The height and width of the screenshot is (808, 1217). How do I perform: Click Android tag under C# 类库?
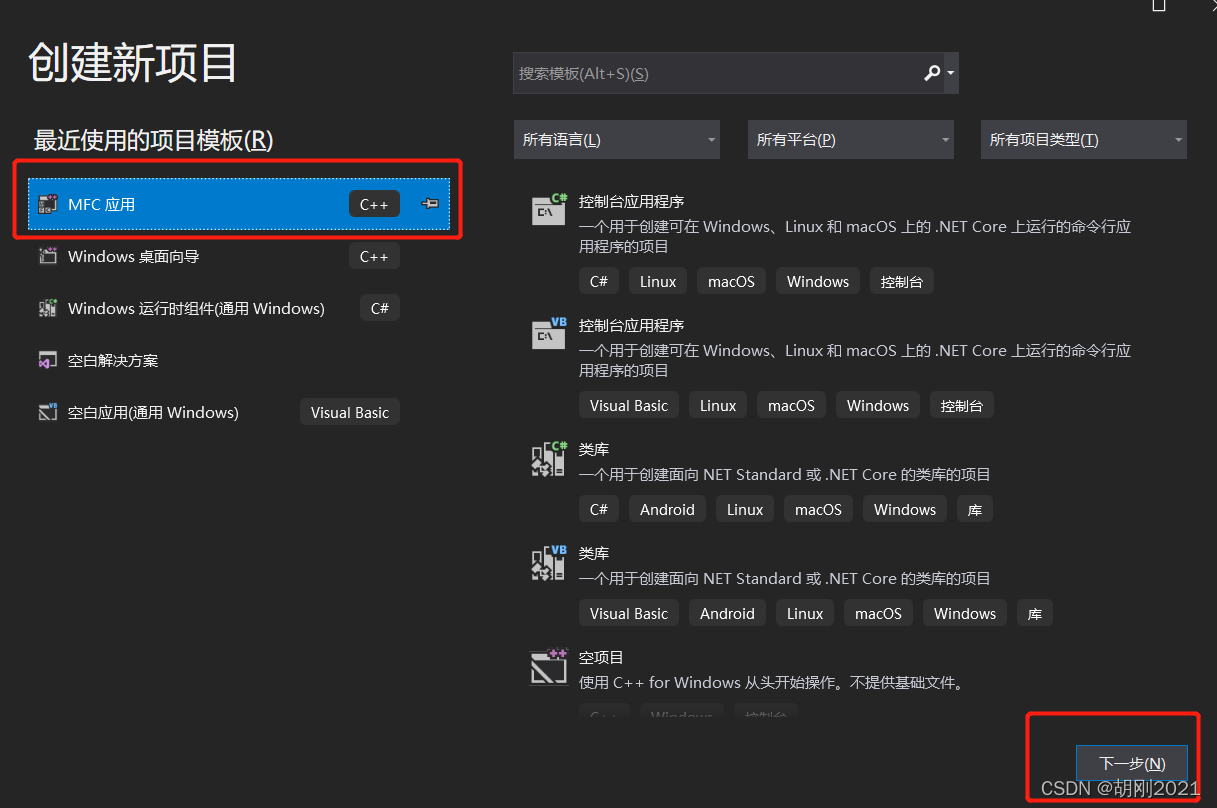coord(667,509)
